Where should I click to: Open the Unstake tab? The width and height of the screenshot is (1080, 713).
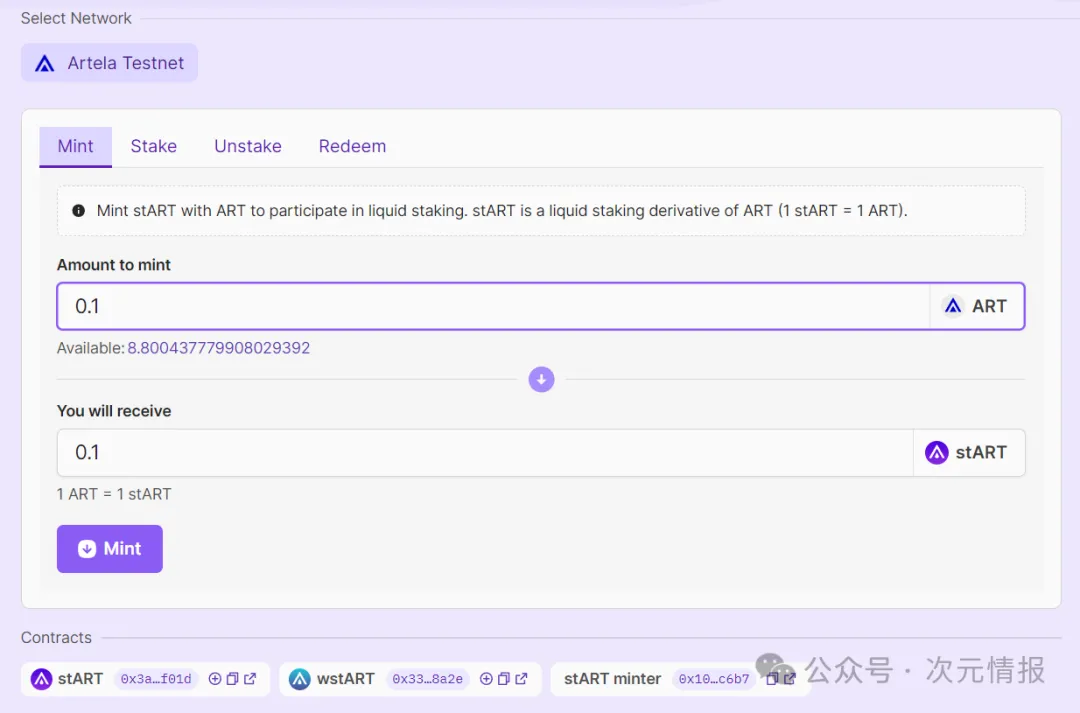coord(247,146)
